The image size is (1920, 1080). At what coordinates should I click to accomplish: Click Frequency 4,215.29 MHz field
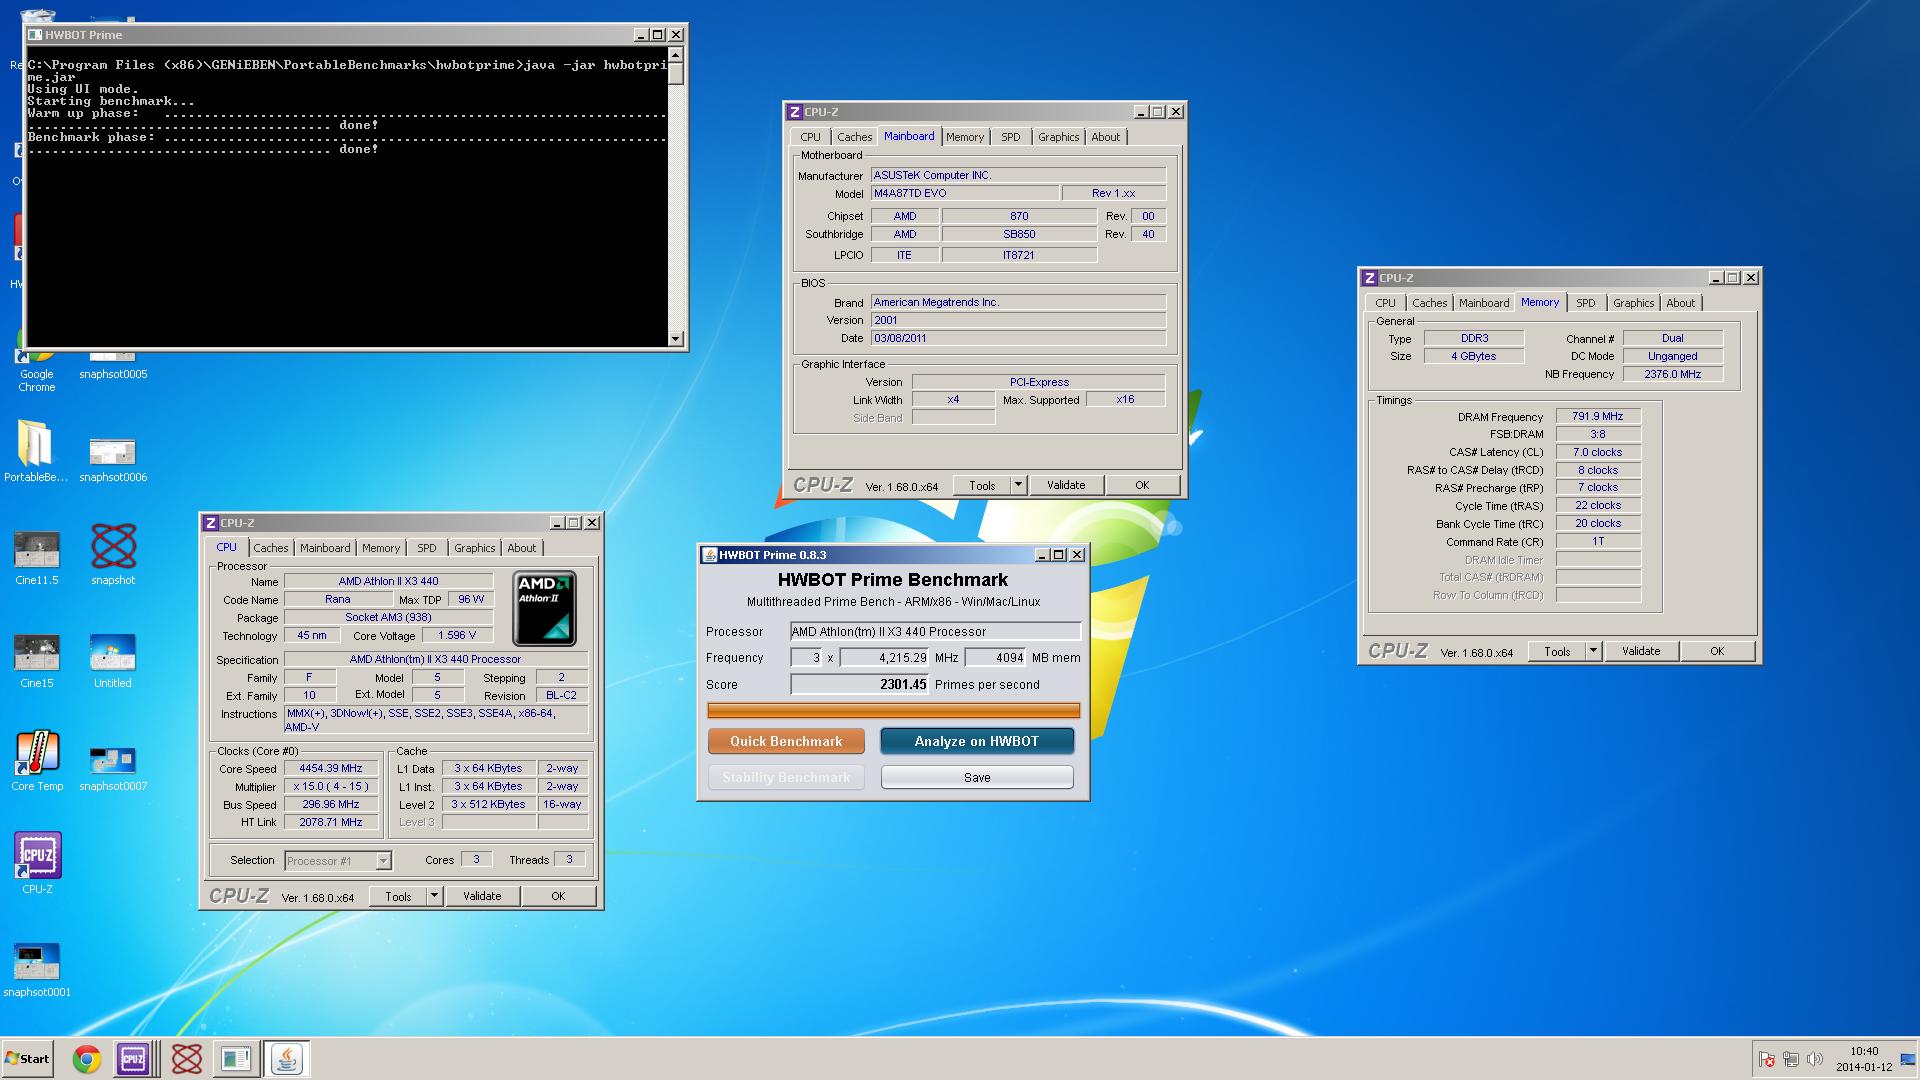(884, 658)
